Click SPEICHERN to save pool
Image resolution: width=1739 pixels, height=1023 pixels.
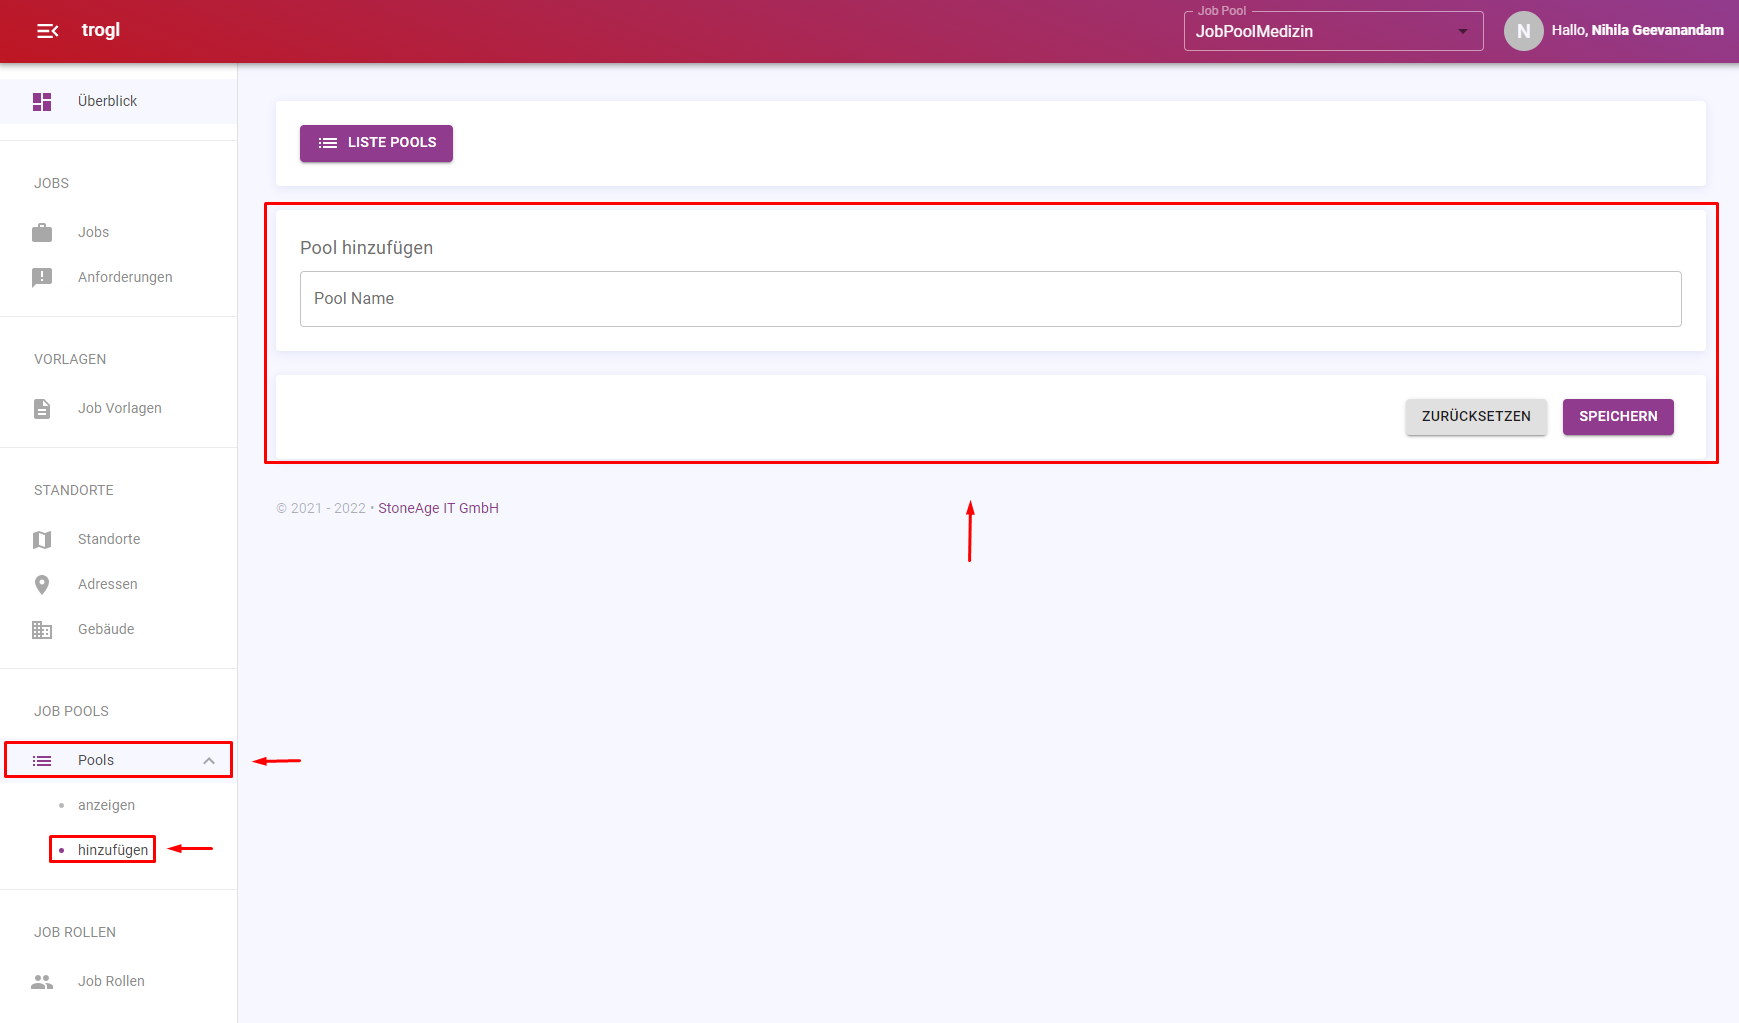(1618, 417)
